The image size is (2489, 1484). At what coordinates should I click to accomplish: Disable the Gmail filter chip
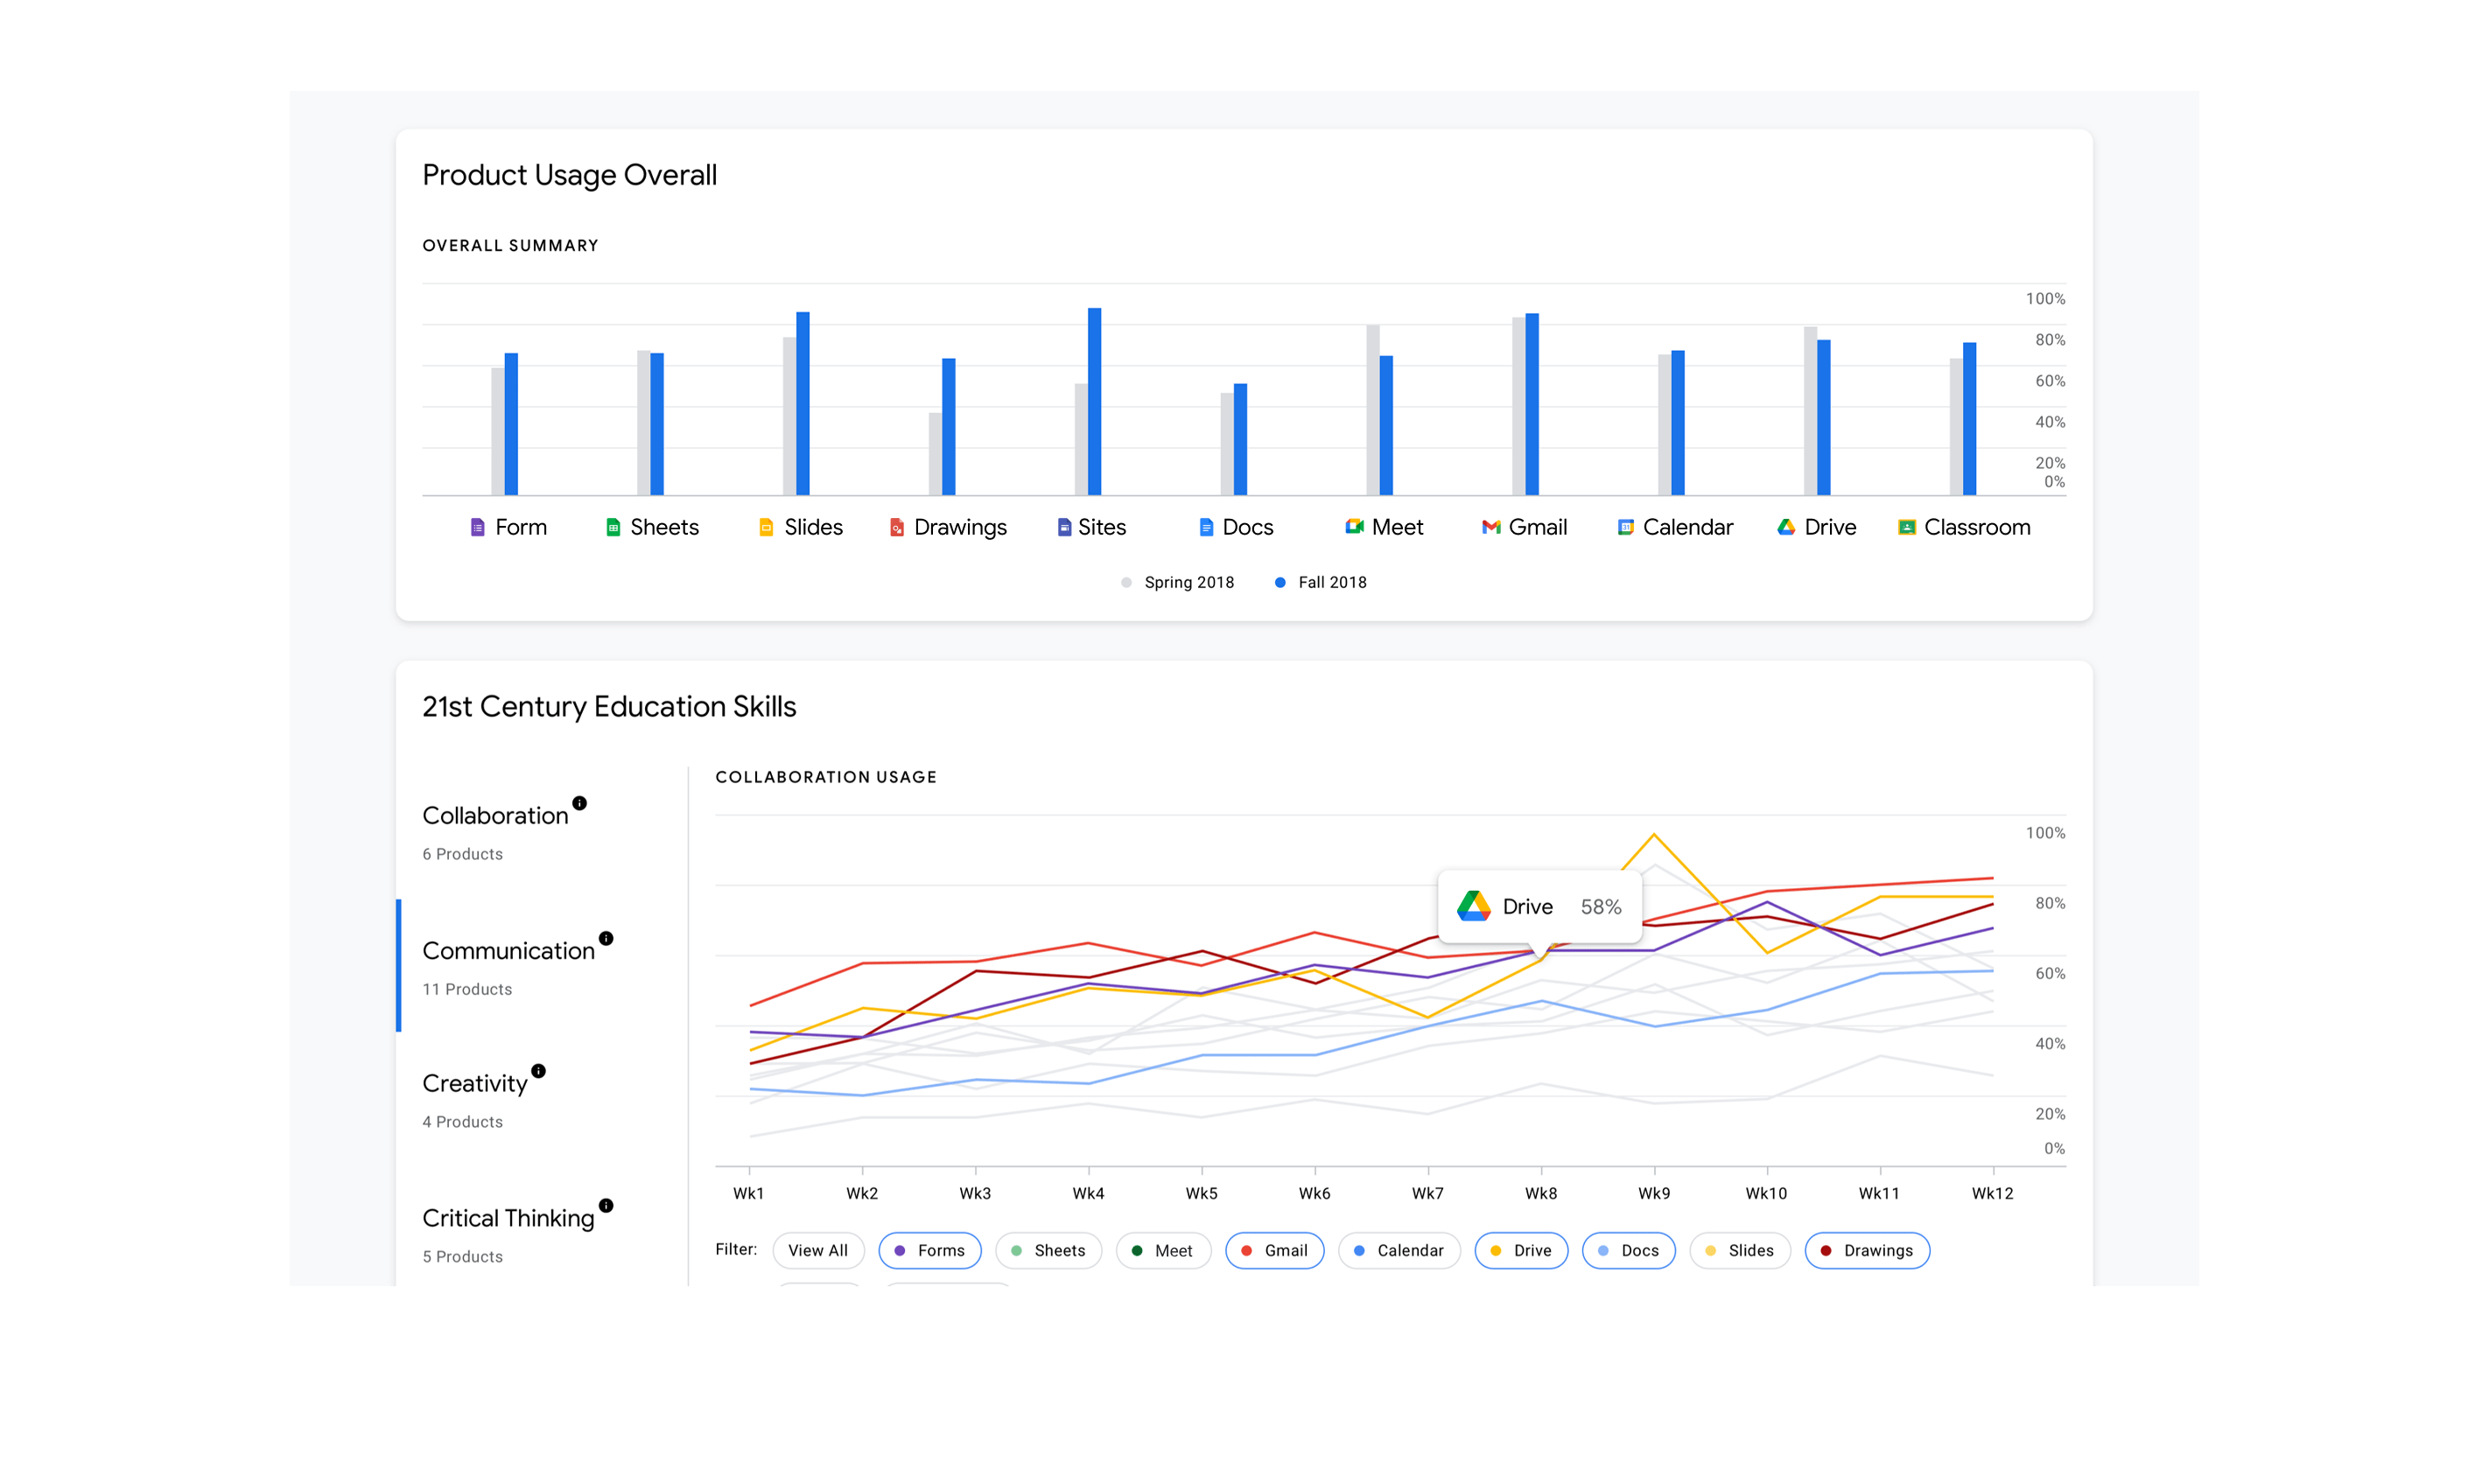coord(1274,1250)
